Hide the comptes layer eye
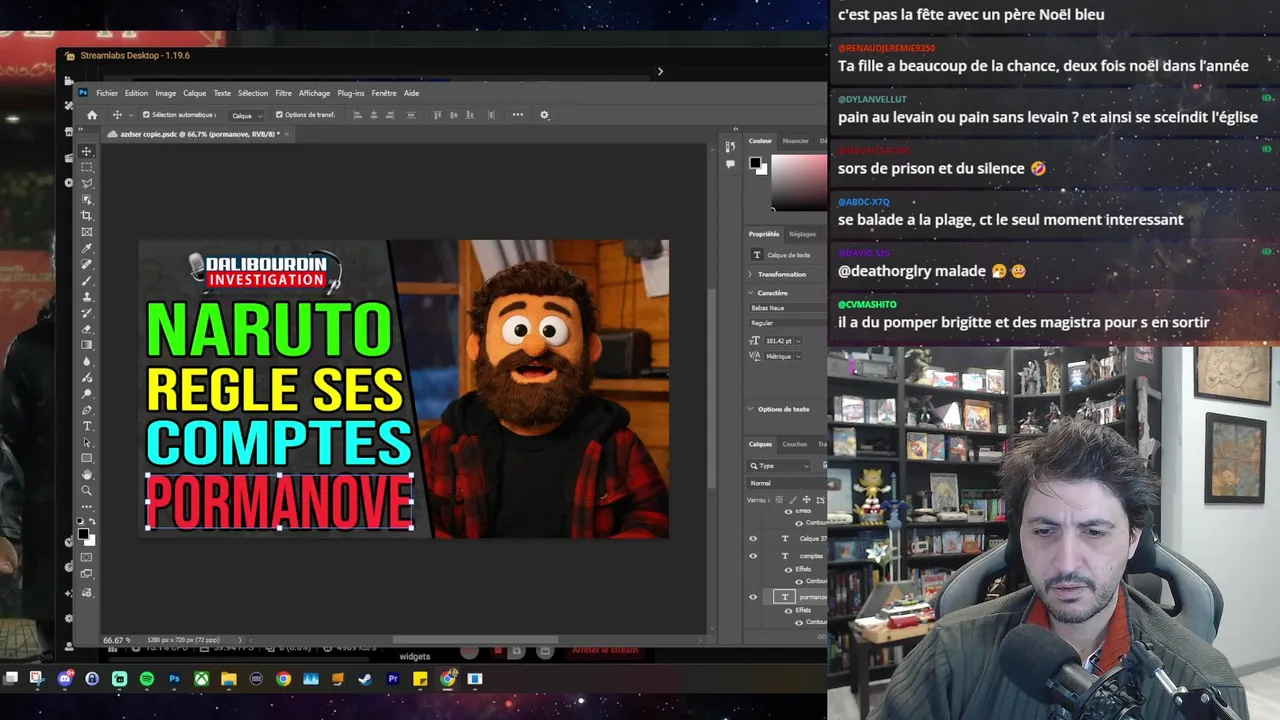The image size is (1280, 720). tap(753, 556)
